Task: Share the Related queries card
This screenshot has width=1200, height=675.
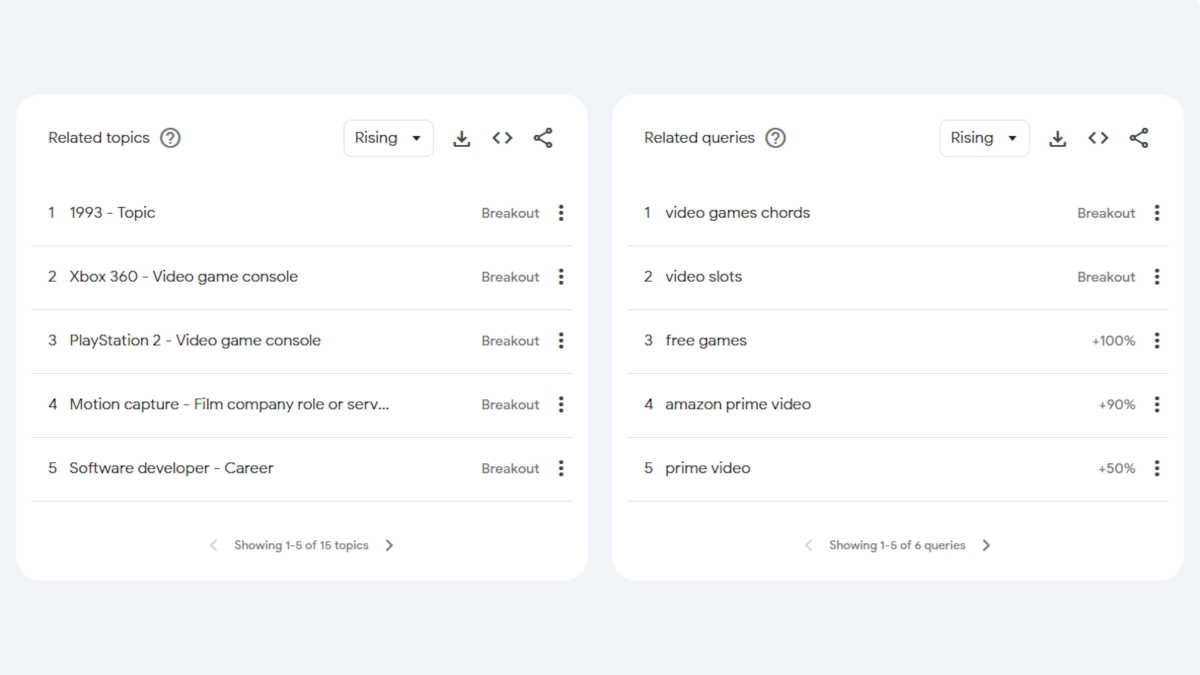Action: point(1139,138)
